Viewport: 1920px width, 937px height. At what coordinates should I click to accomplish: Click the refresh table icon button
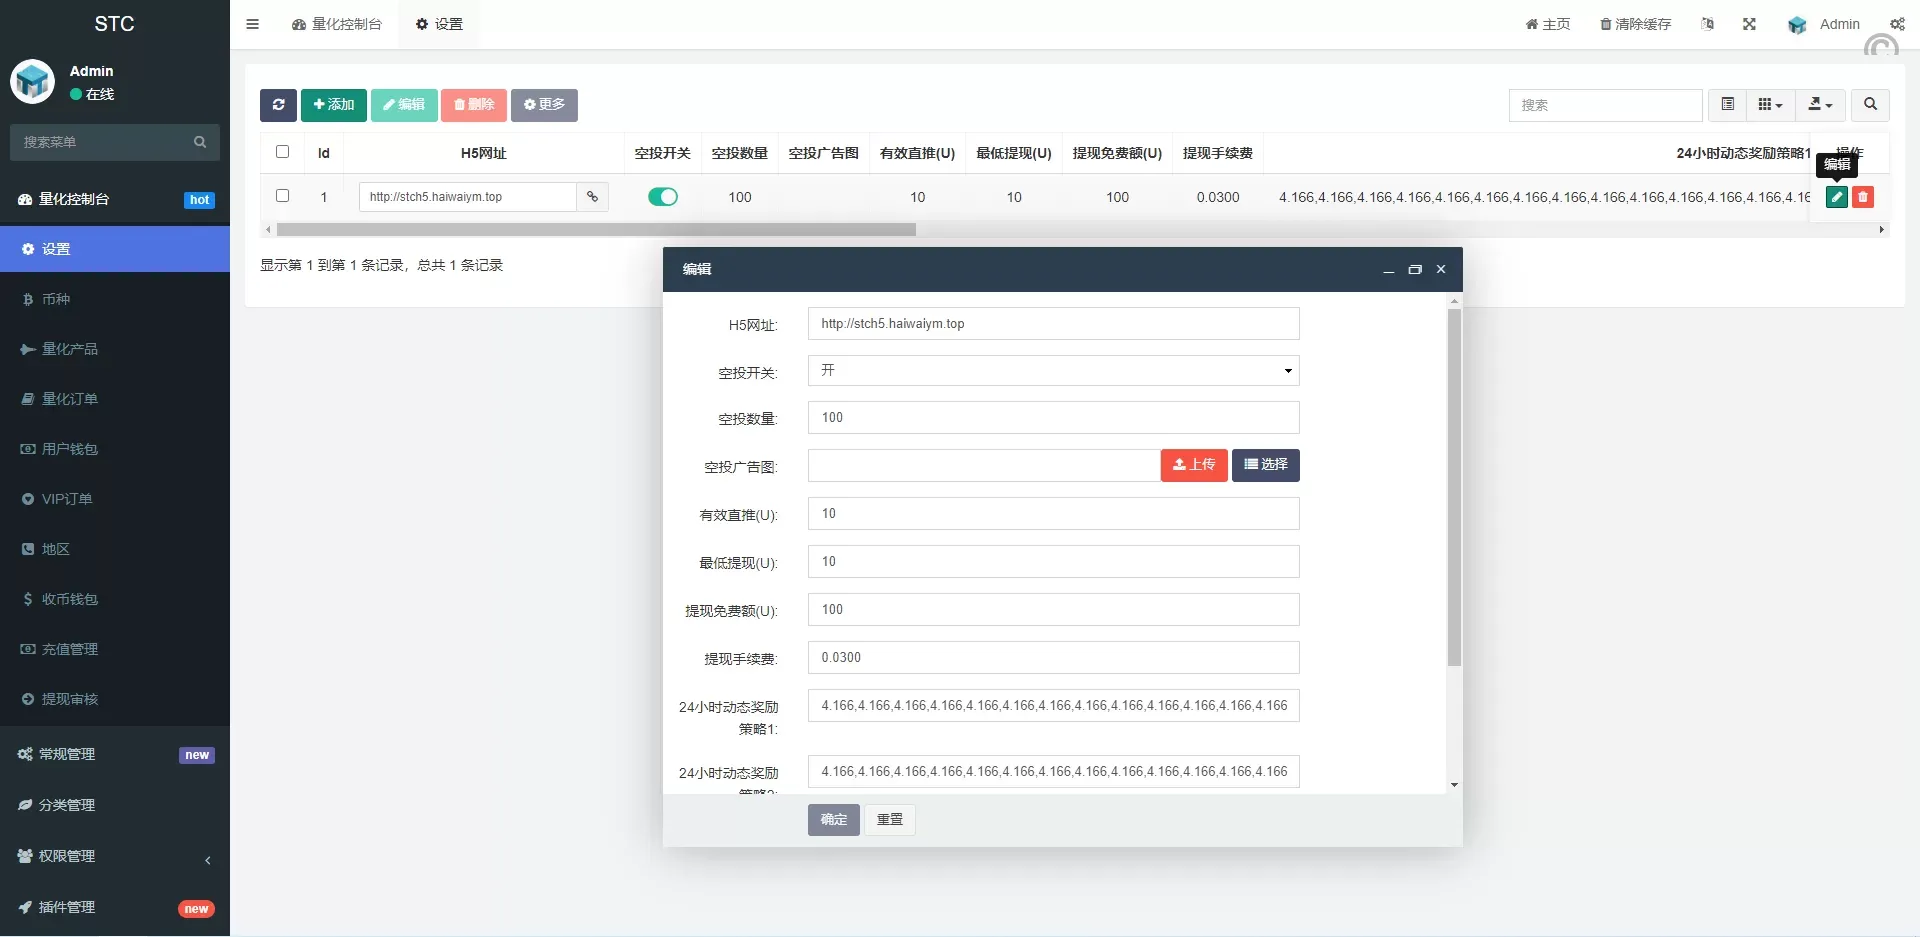click(278, 105)
